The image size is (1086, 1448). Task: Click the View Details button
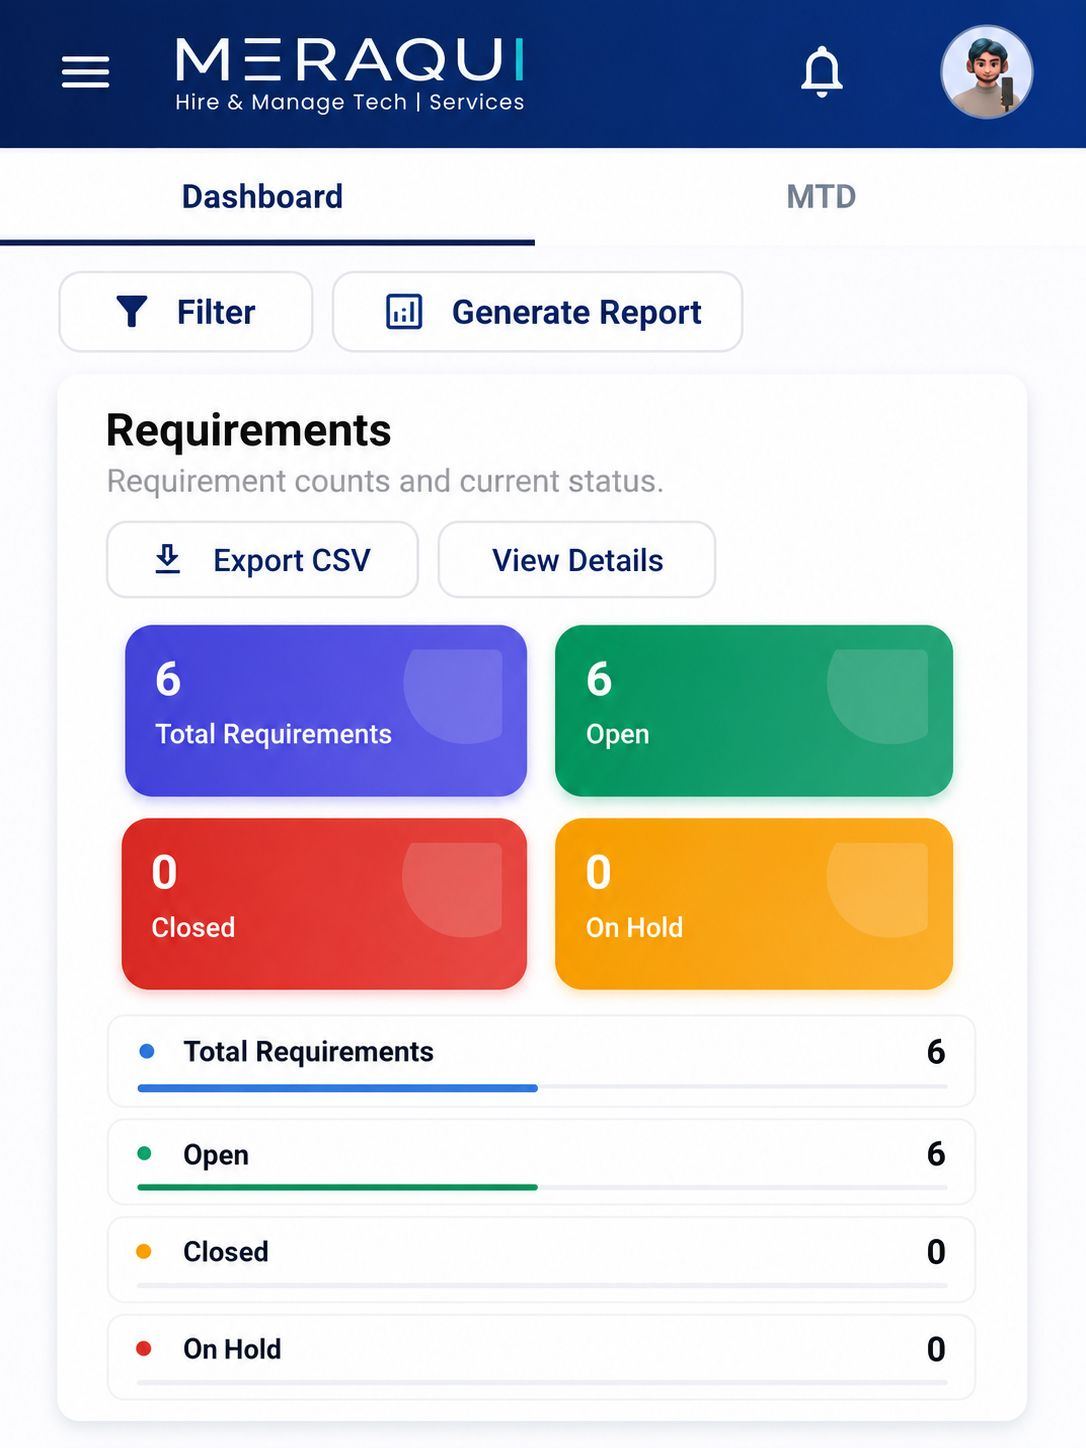pyautogui.click(x=577, y=560)
